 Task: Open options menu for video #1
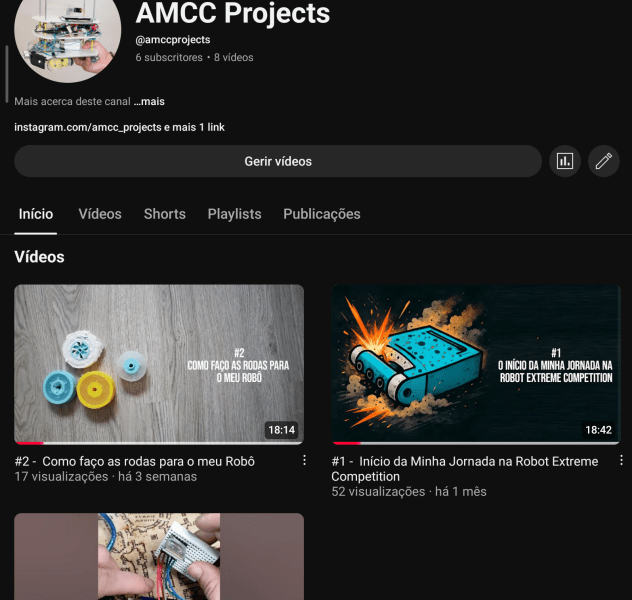pyautogui.click(x=621, y=460)
